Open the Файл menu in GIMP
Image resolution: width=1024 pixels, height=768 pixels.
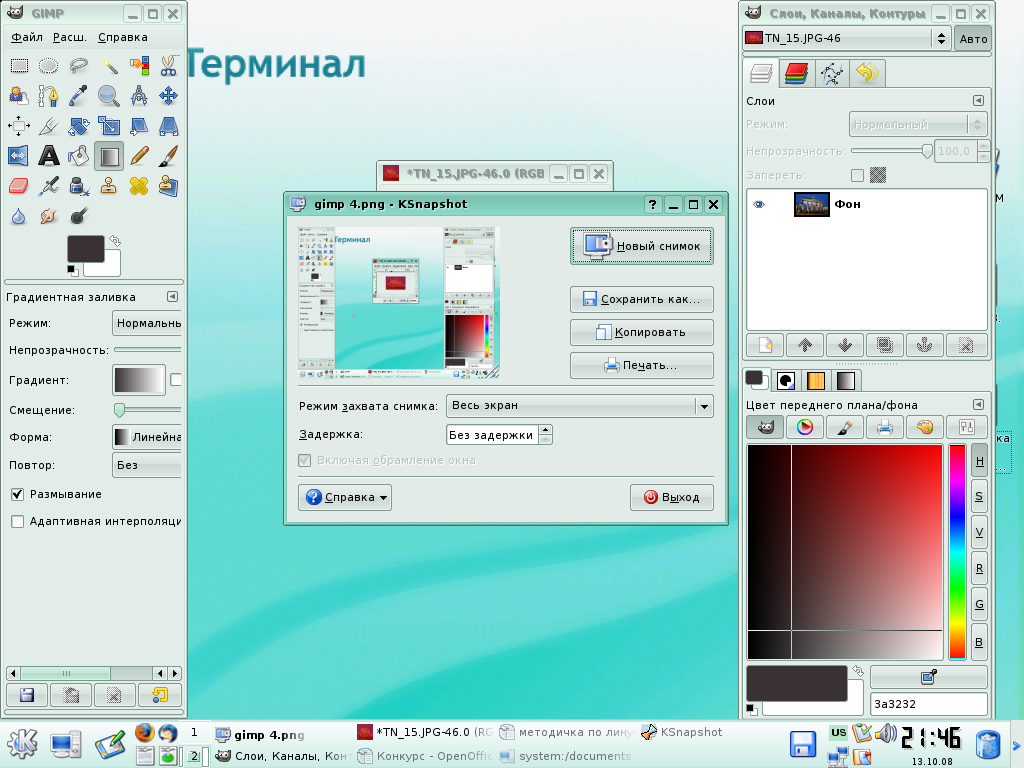27,37
